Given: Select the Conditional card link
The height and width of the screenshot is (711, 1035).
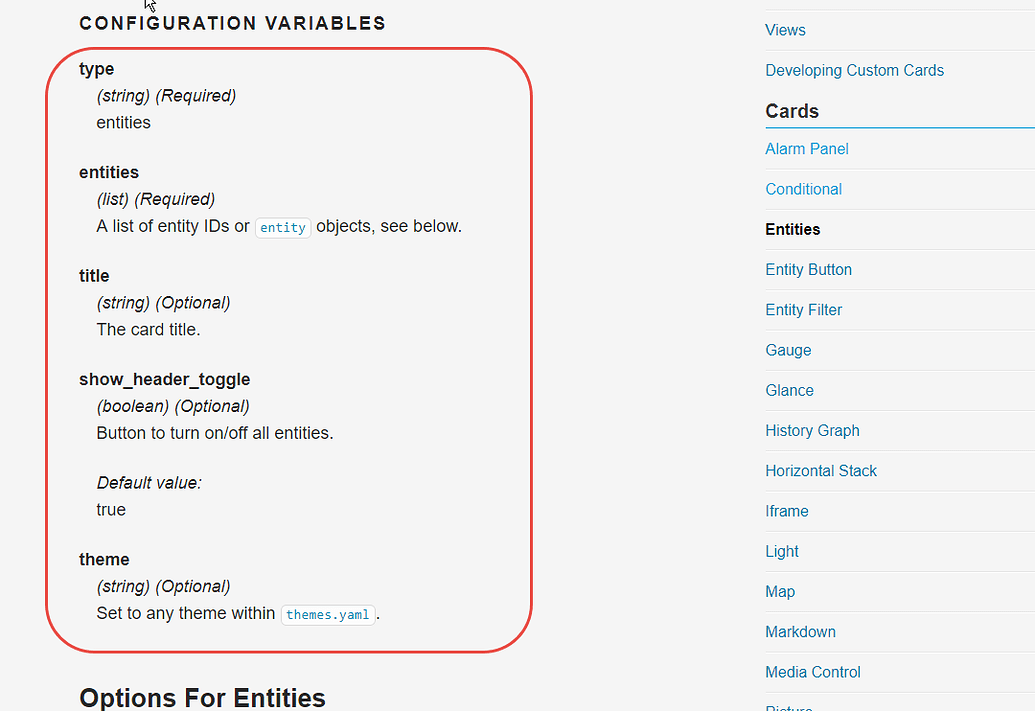Looking at the screenshot, I should pos(803,189).
